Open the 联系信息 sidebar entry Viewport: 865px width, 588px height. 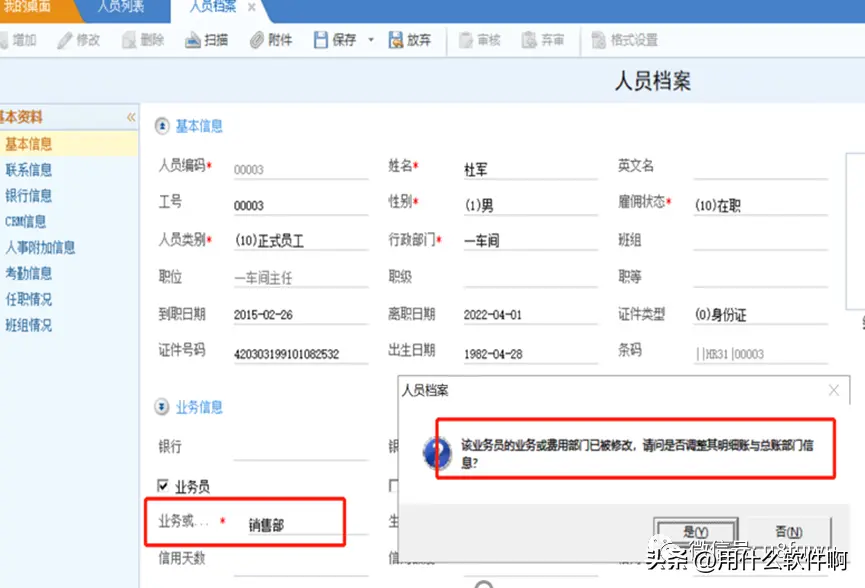pyautogui.click(x=30, y=169)
